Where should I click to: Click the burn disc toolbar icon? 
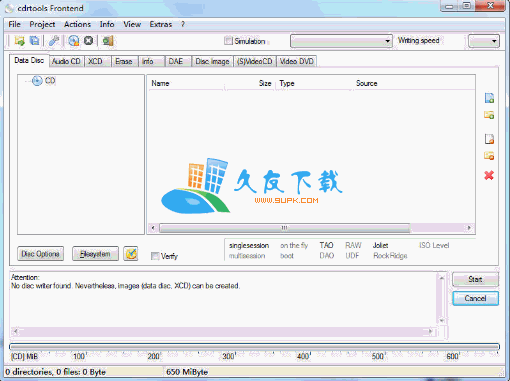pos(73,41)
